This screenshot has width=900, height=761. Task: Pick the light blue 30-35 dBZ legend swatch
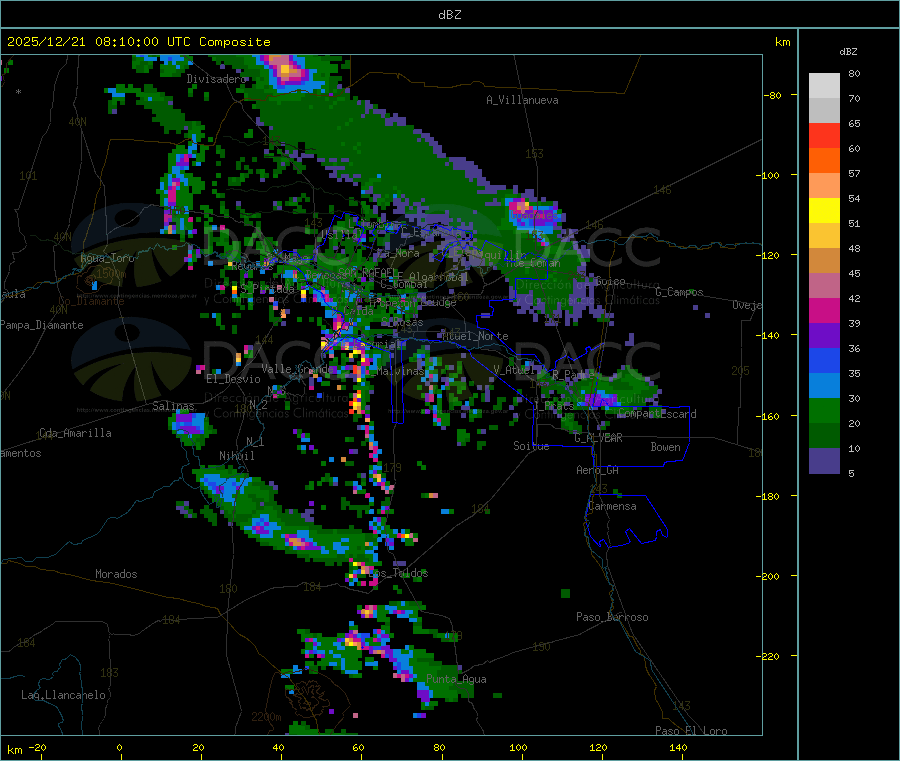[824, 386]
